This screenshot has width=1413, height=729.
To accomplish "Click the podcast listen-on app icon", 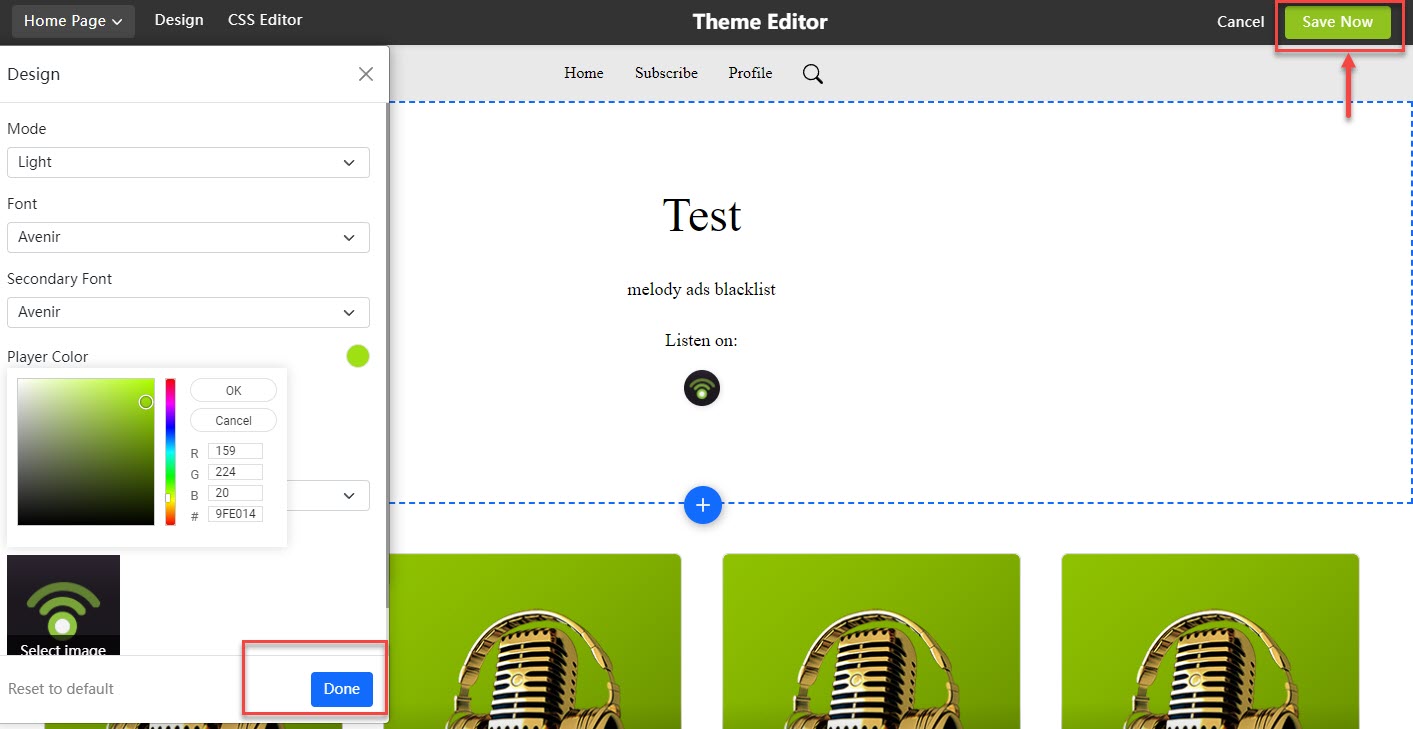I will (702, 388).
